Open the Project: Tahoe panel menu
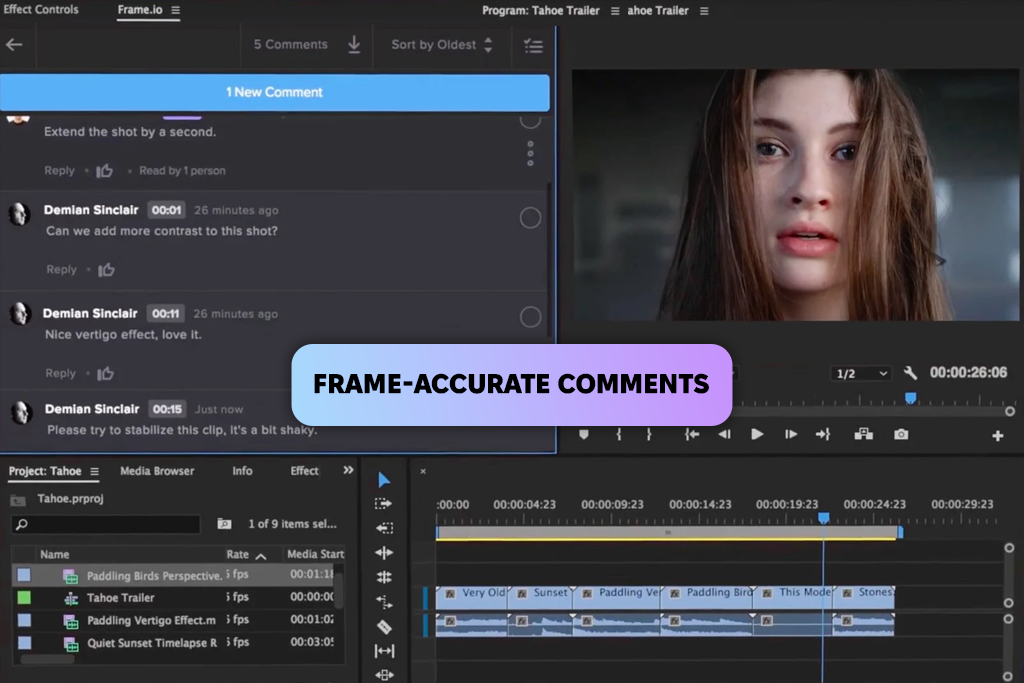The width and height of the screenshot is (1024, 683). point(95,471)
